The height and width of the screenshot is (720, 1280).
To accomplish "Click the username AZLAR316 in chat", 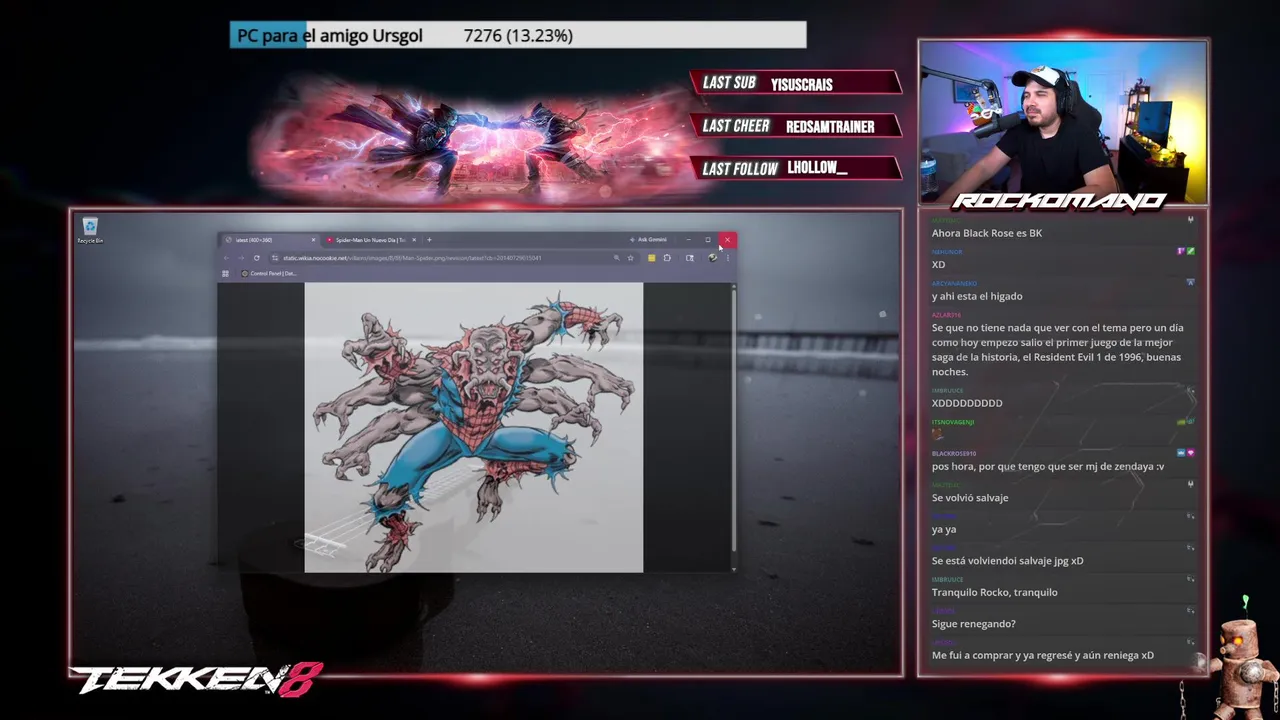I will 946,315.
